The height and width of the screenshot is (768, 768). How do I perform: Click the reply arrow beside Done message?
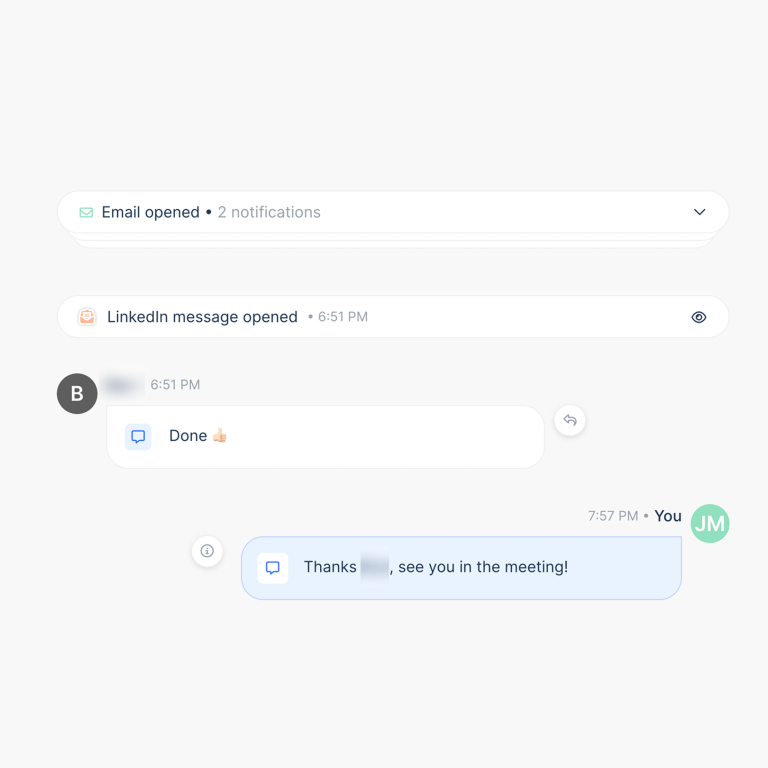click(570, 420)
